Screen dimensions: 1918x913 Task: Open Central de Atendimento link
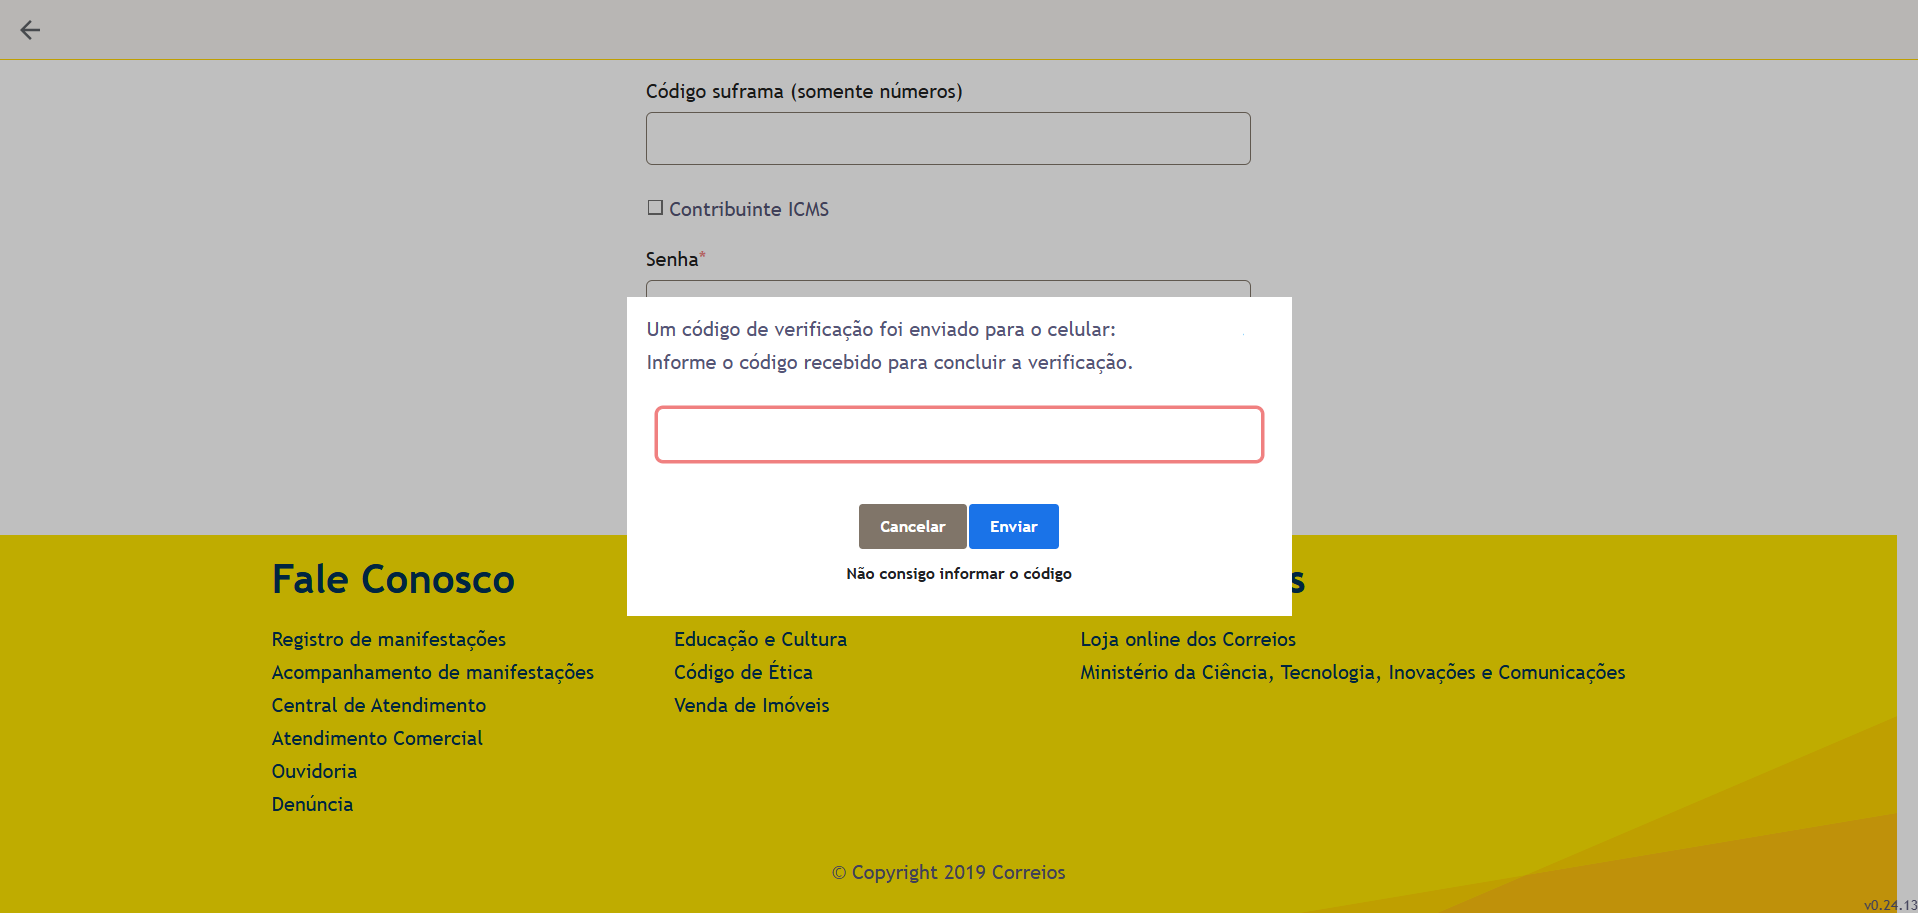pyautogui.click(x=379, y=705)
